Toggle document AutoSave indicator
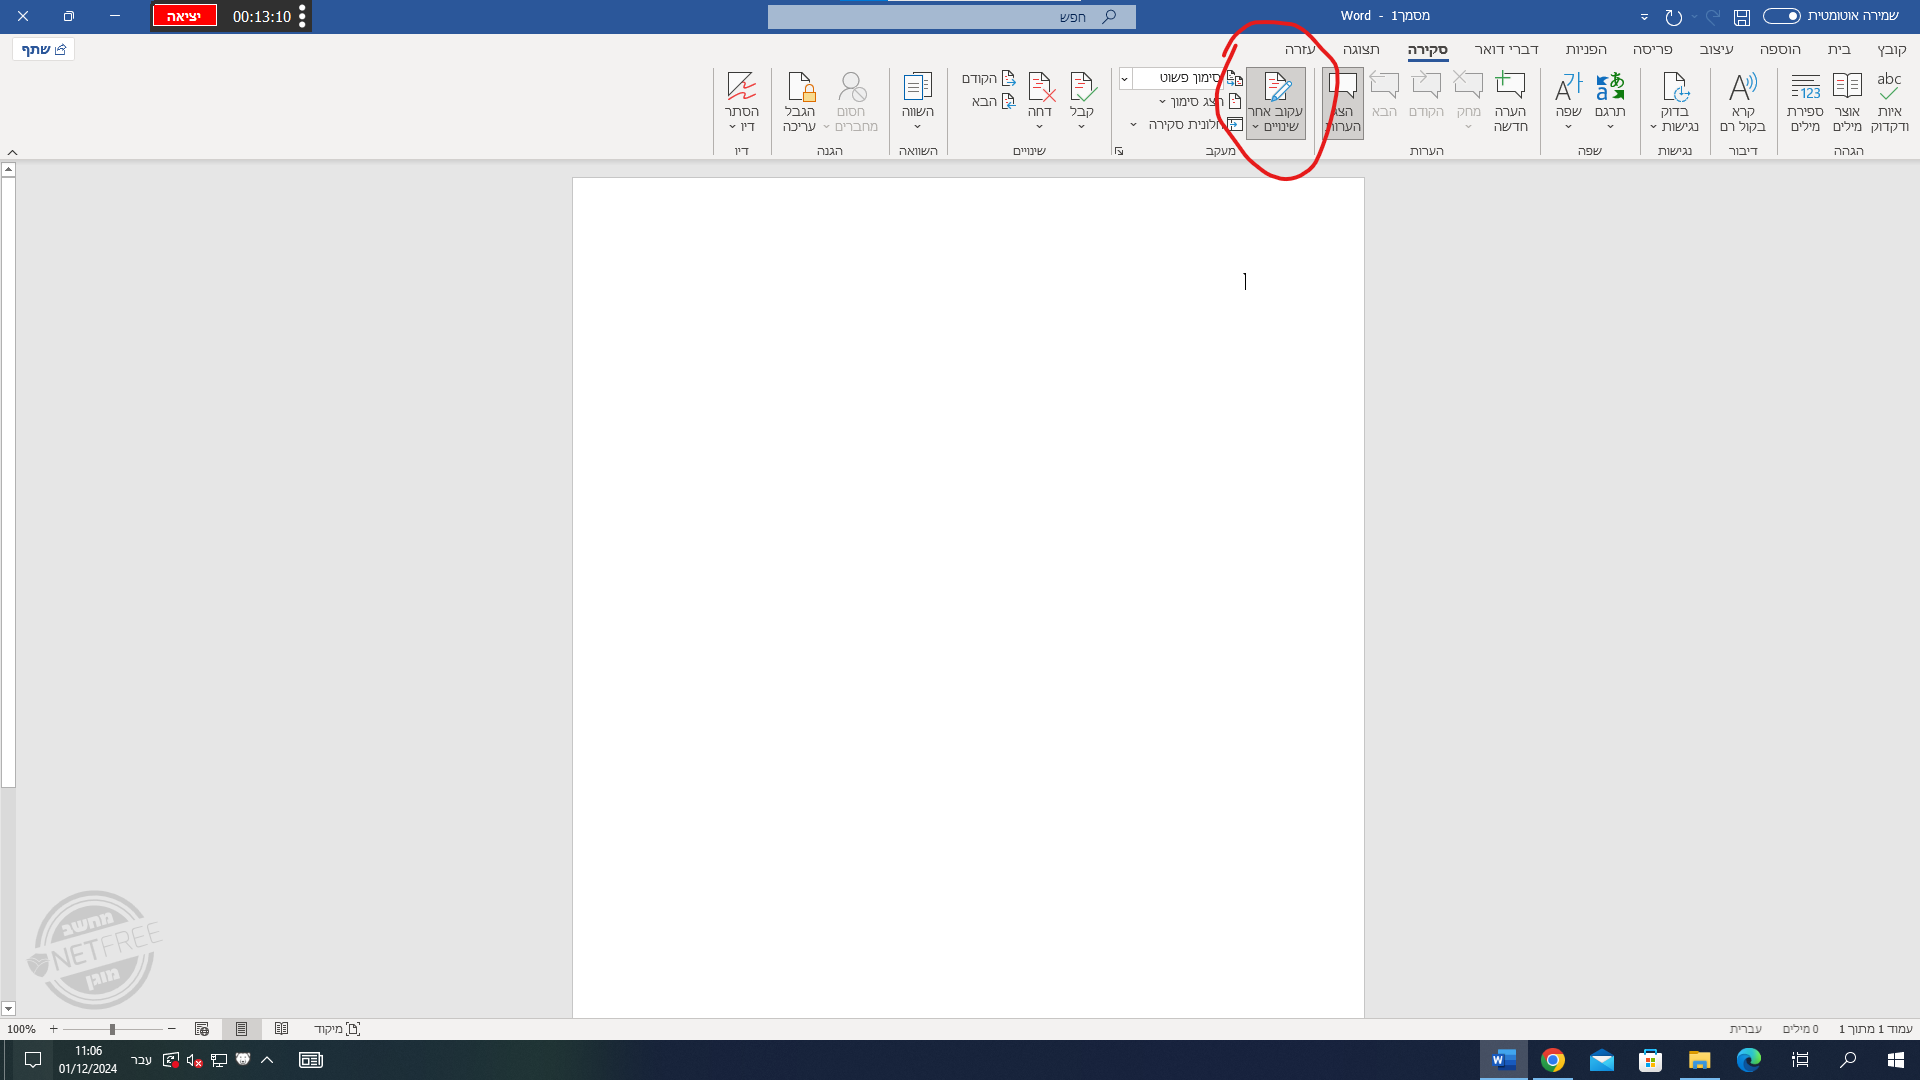The height and width of the screenshot is (1080, 1920). click(1782, 16)
